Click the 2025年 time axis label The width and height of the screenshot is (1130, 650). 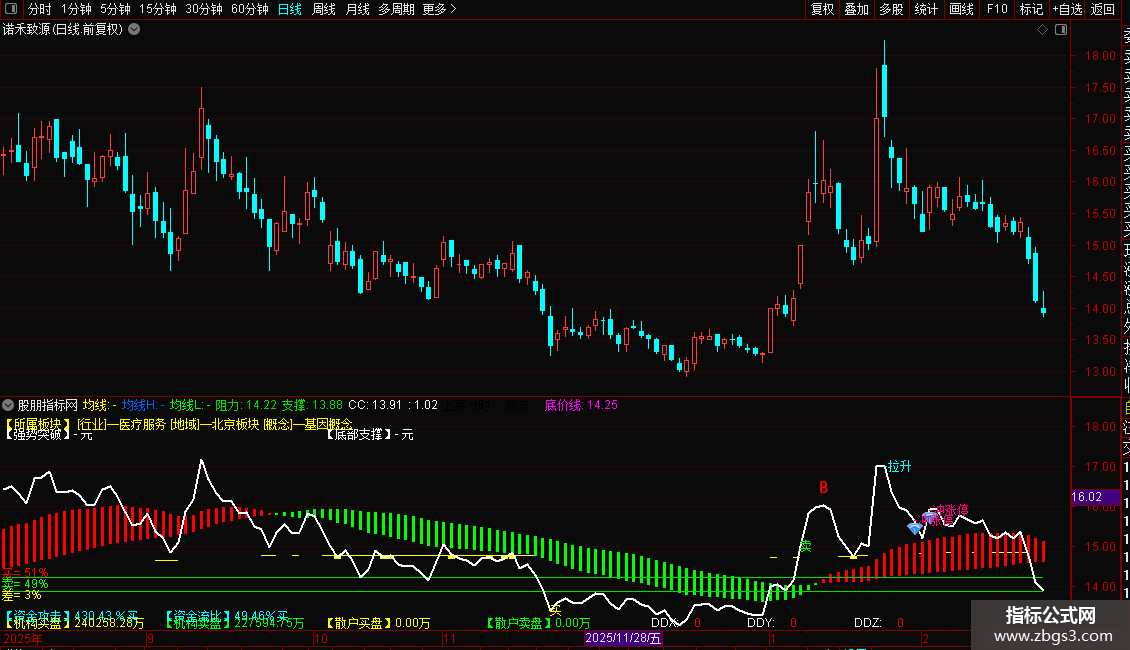click(22, 639)
